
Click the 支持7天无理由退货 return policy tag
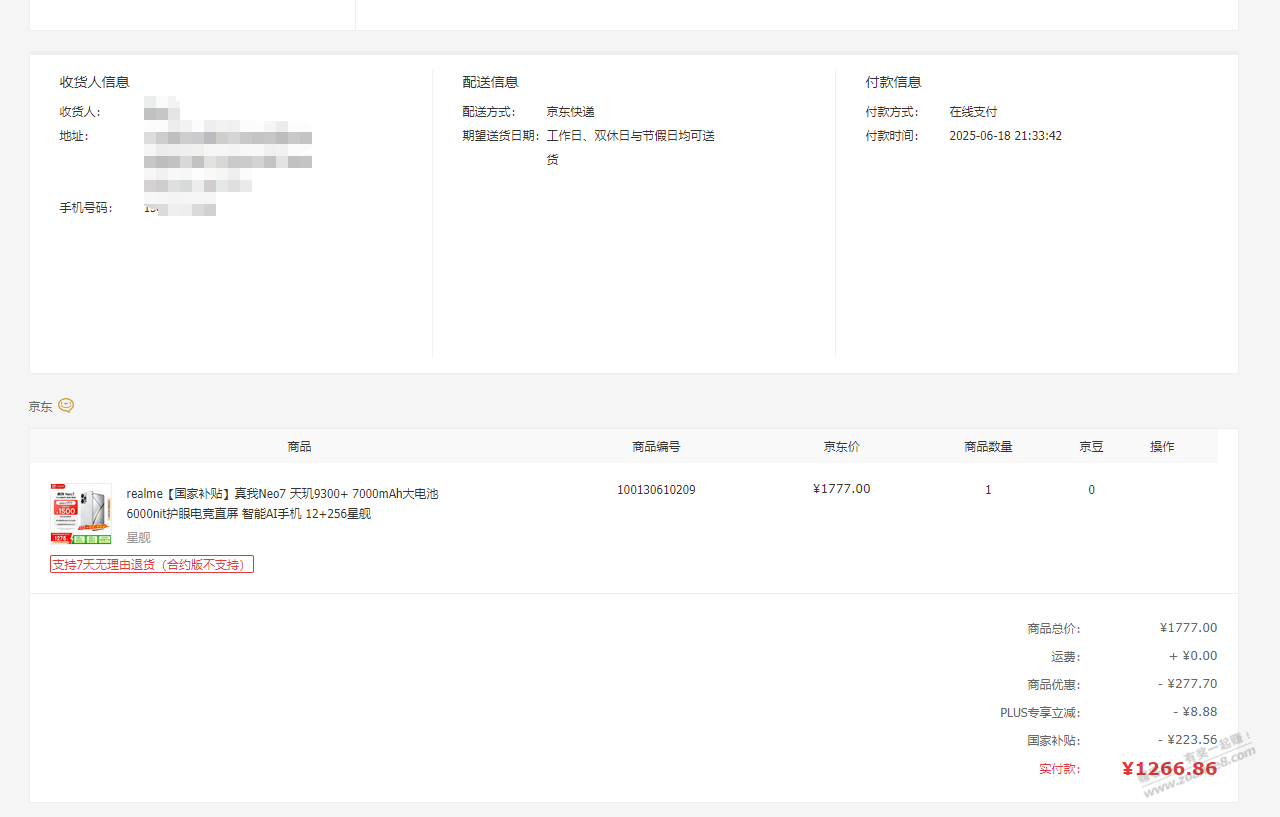click(x=152, y=564)
